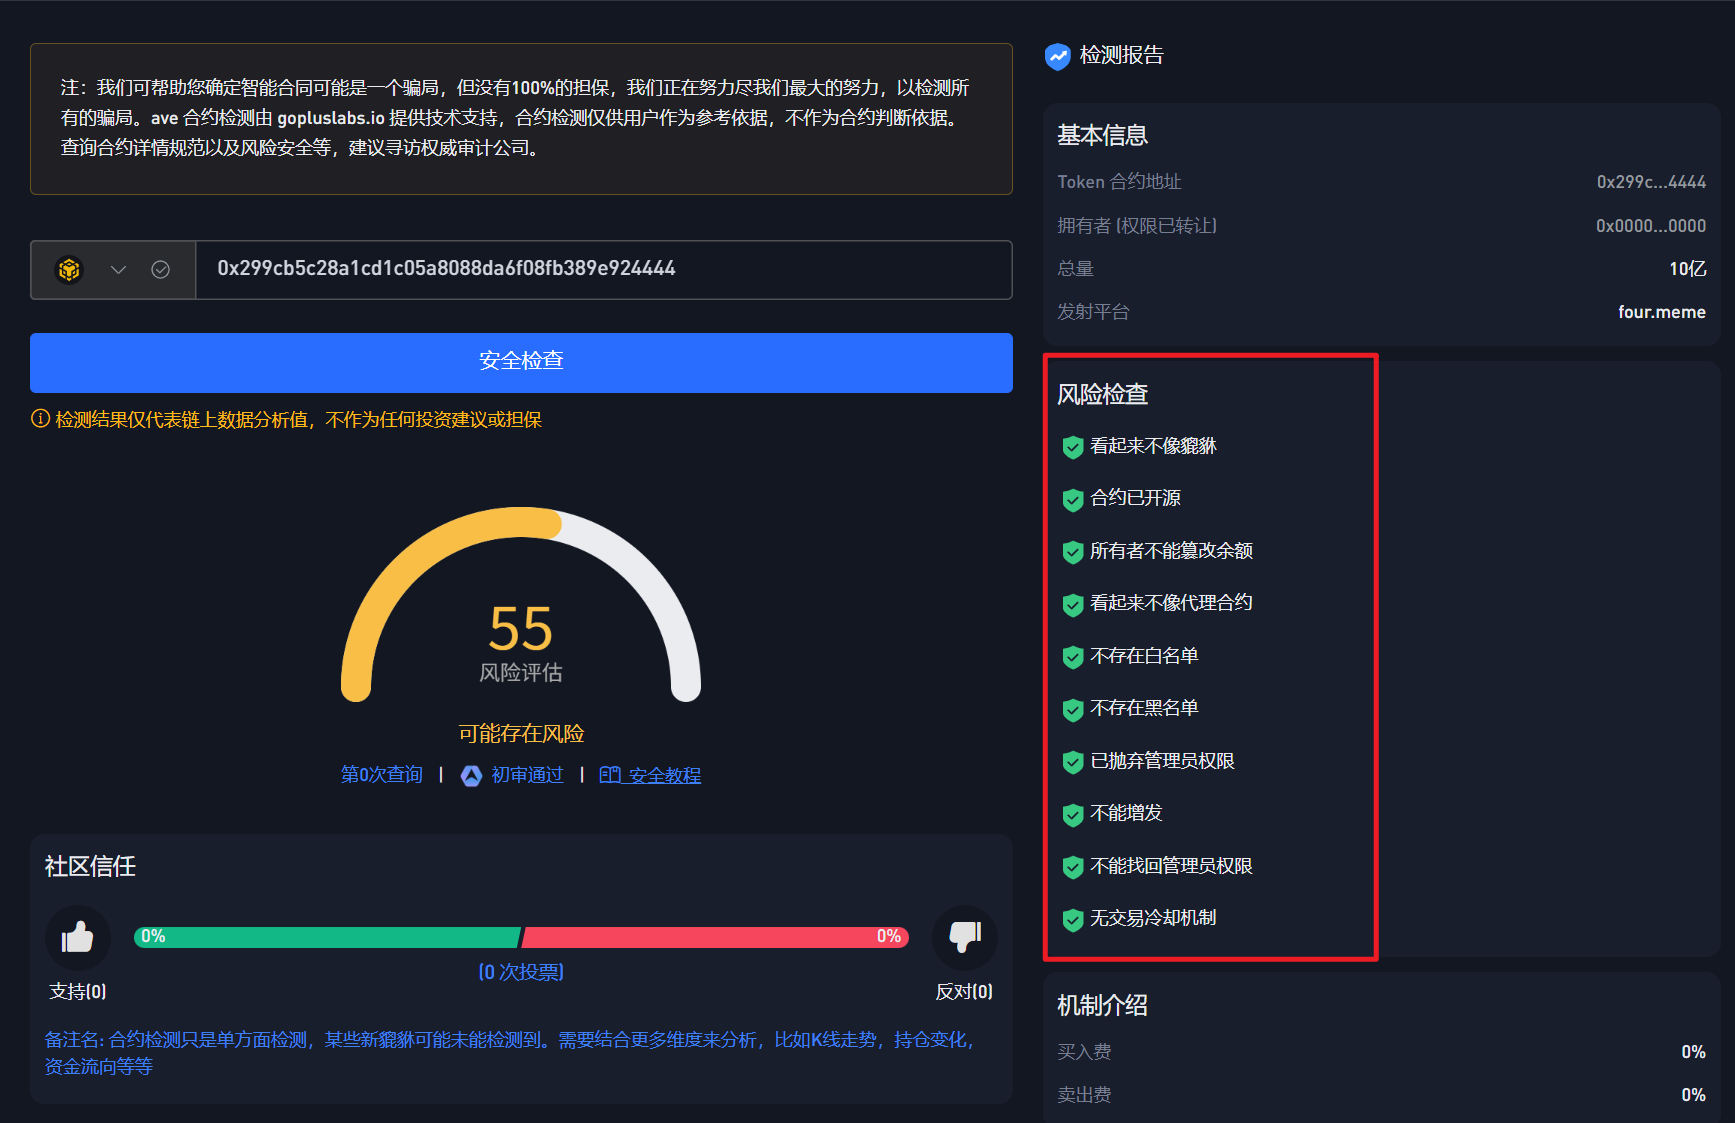Click the 第0次查询 link
Viewport: 1735px width, 1123px height.
tap(381, 775)
